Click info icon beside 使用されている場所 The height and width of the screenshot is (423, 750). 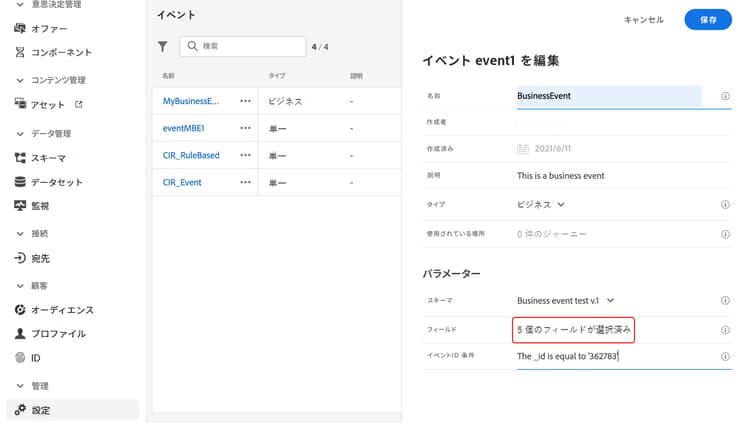[x=725, y=234]
